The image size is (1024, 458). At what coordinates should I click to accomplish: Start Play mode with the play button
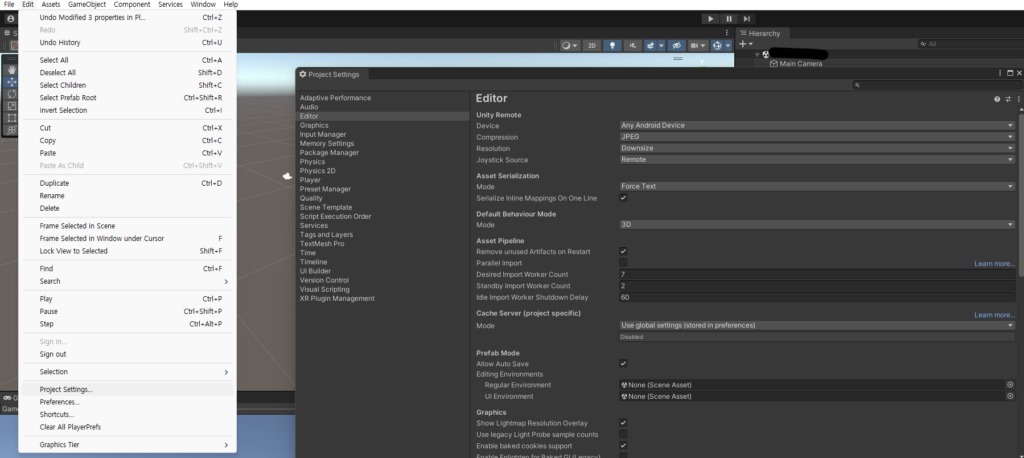pyautogui.click(x=711, y=19)
